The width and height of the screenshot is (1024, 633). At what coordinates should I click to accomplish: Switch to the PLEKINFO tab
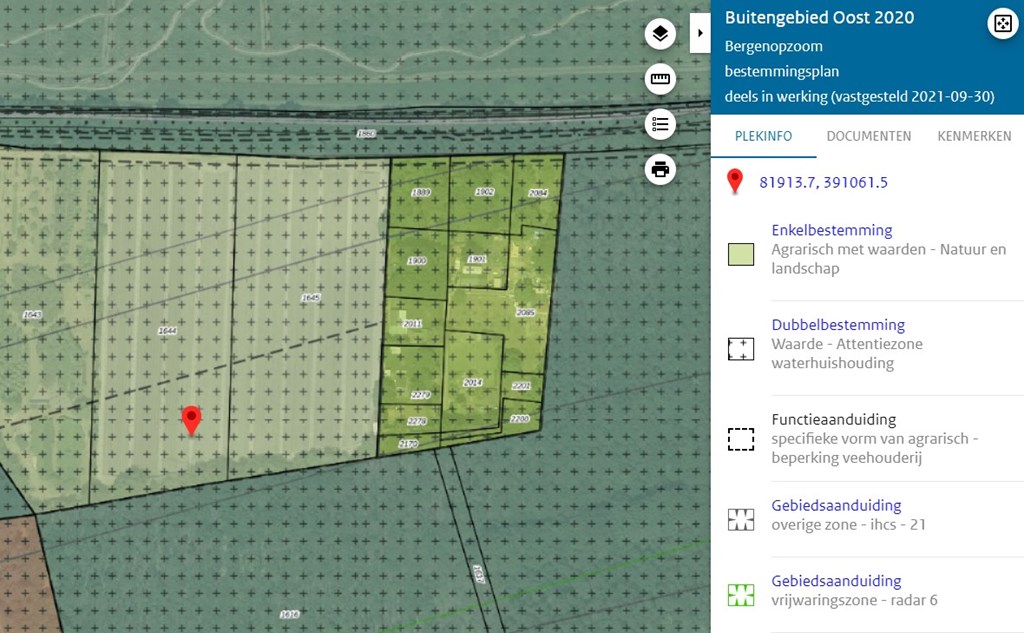pyautogui.click(x=763, y=136)
